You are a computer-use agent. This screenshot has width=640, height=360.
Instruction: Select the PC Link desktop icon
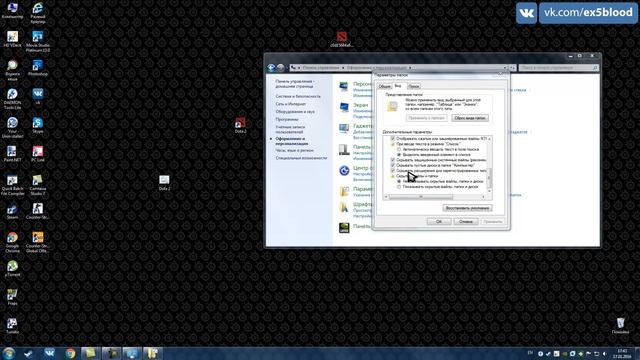[38, 154]
